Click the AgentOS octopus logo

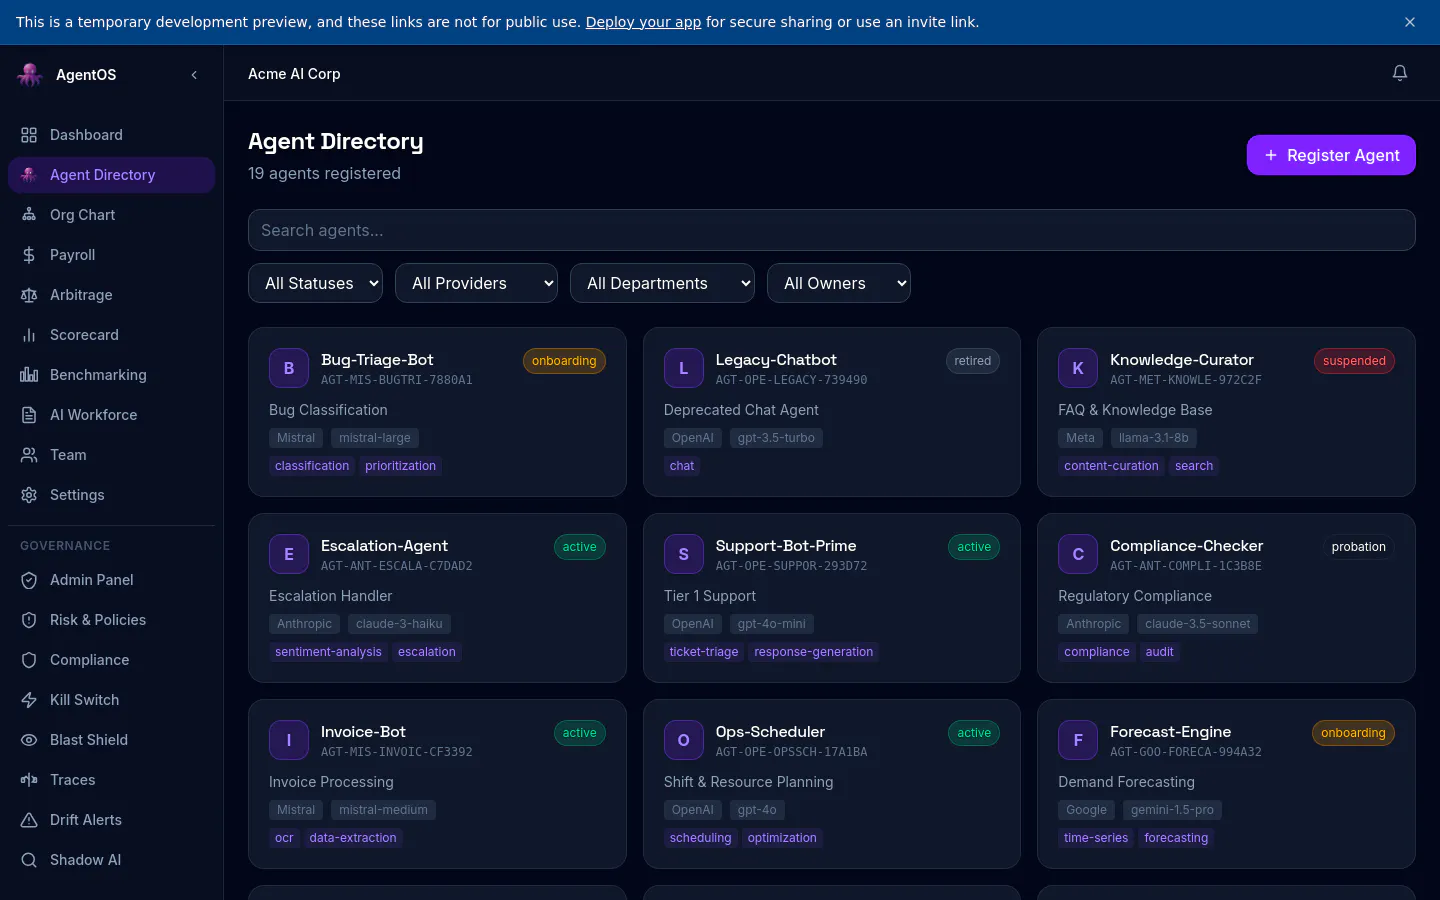click(30, 74)
